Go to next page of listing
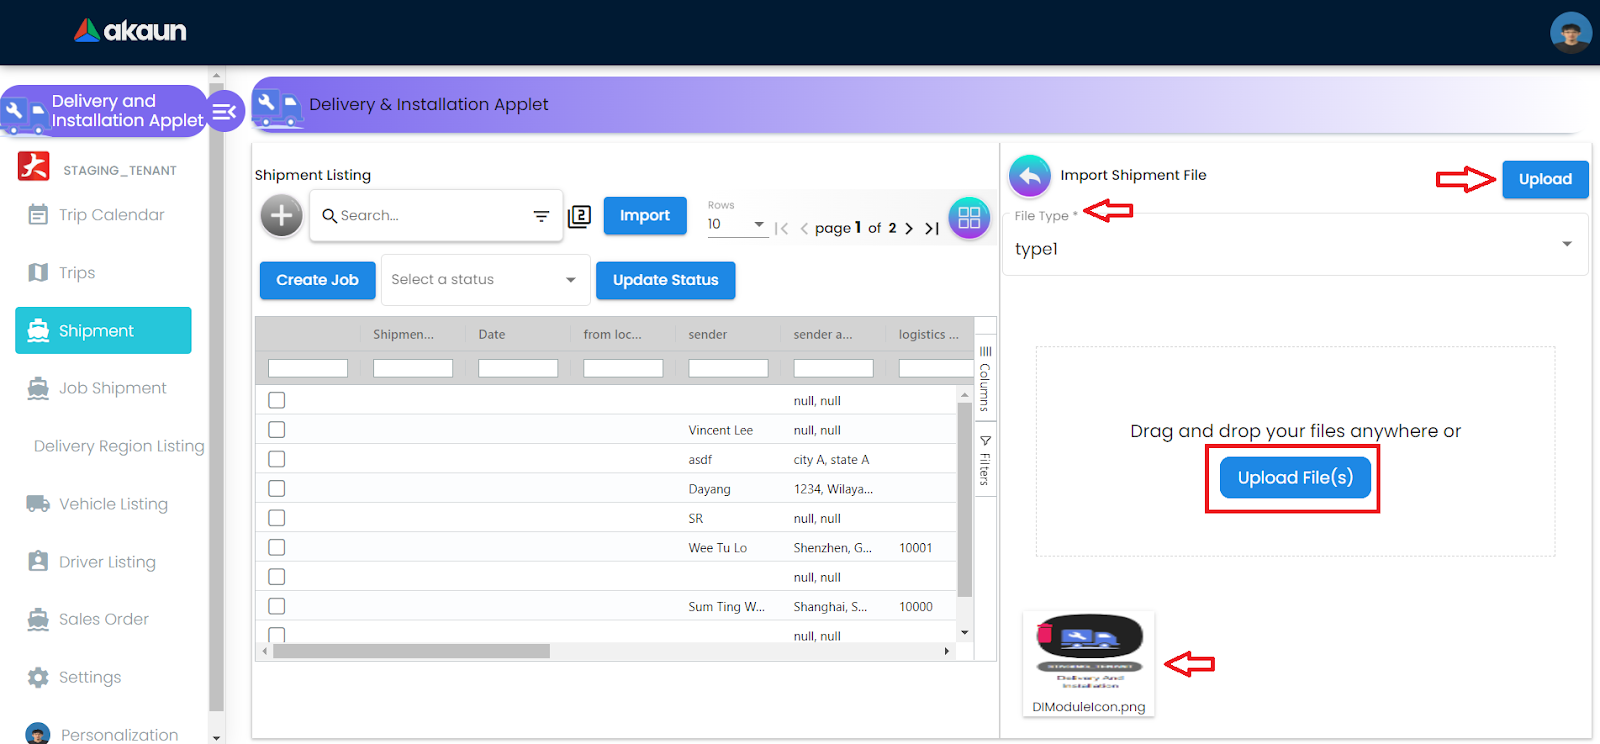 [909, 228]
